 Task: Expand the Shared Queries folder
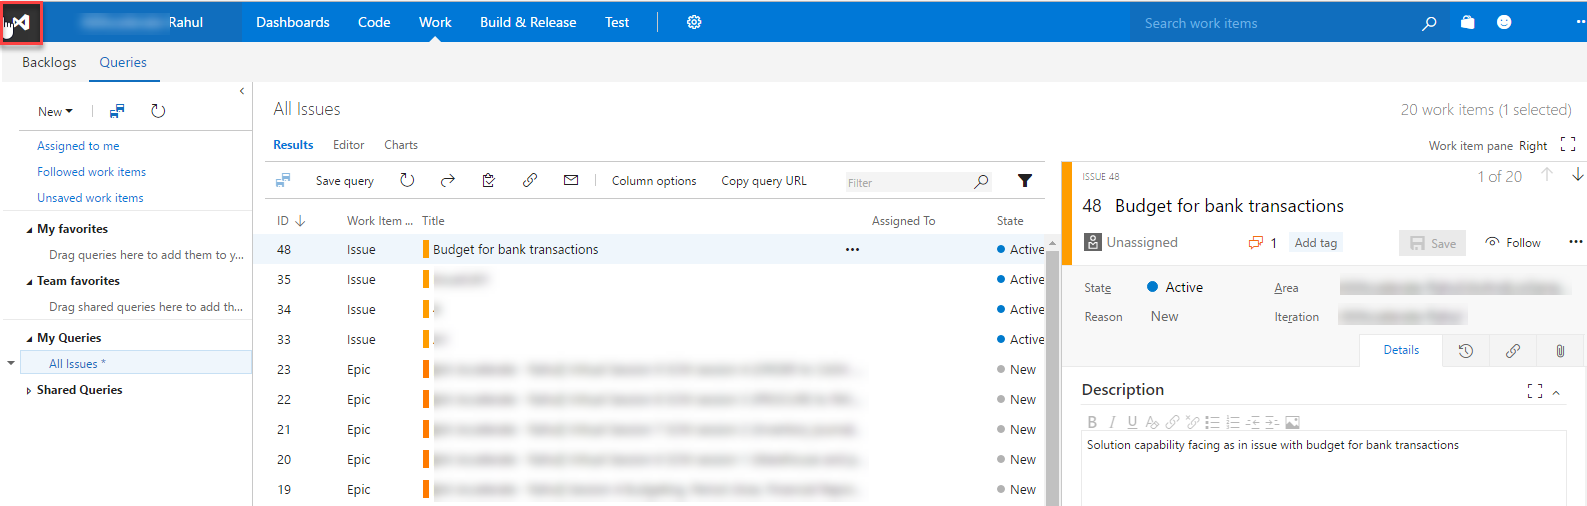(x=29, y=391)
